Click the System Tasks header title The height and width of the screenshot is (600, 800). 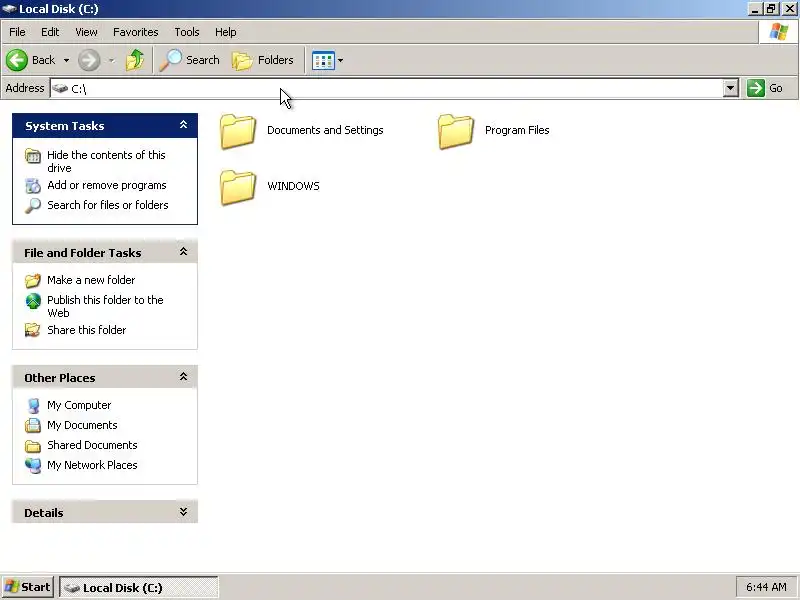65,126
